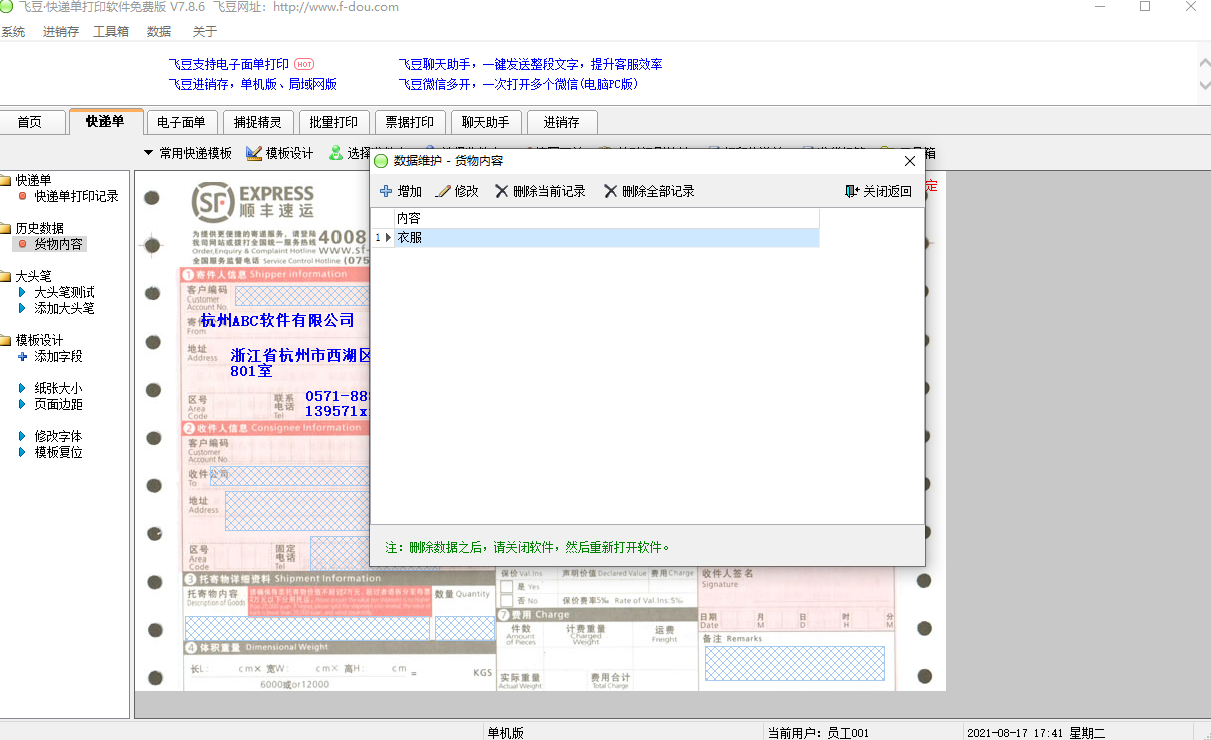
Task: Click the blue arrow icon beside 页面边距
Action: [23, 404]
